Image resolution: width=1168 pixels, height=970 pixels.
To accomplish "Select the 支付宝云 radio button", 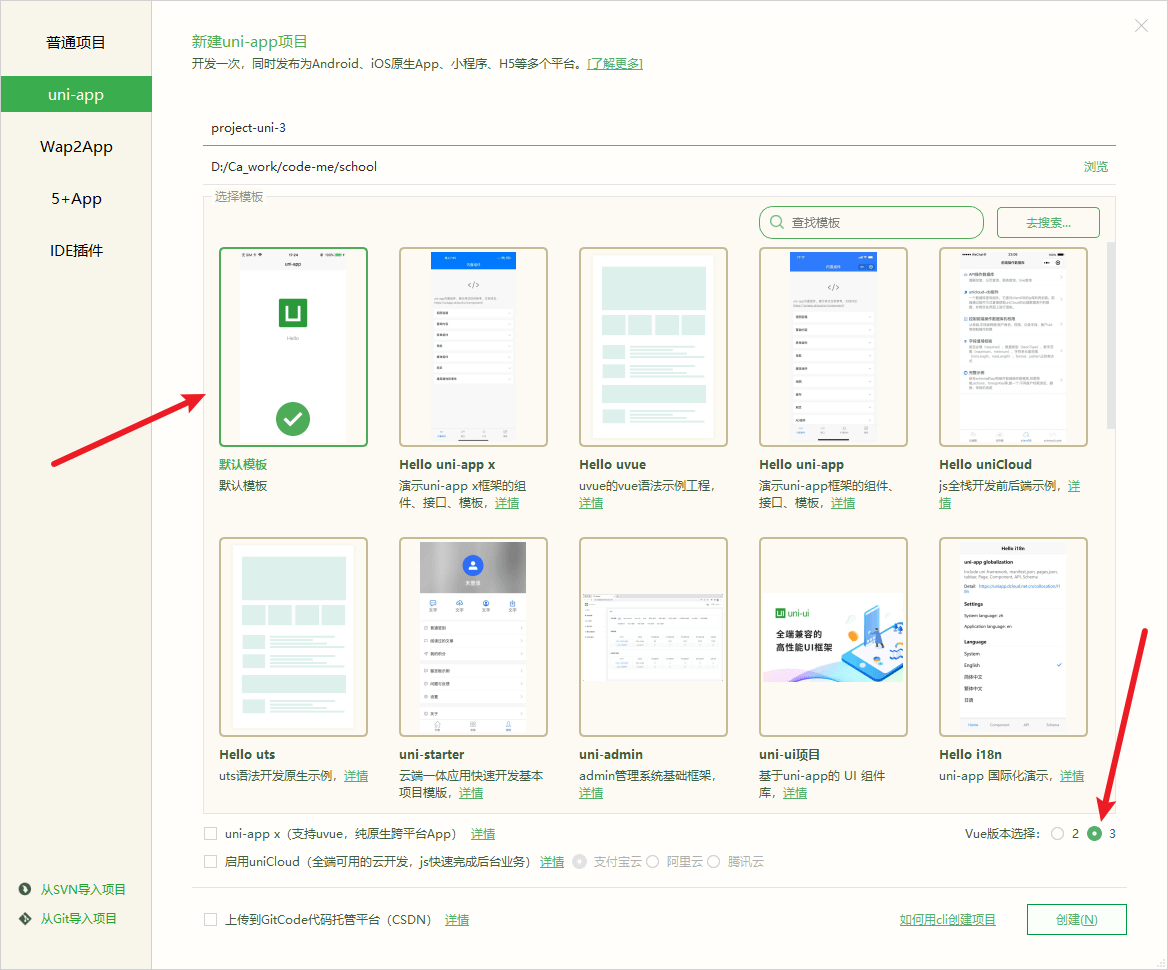I will [580, 861].
